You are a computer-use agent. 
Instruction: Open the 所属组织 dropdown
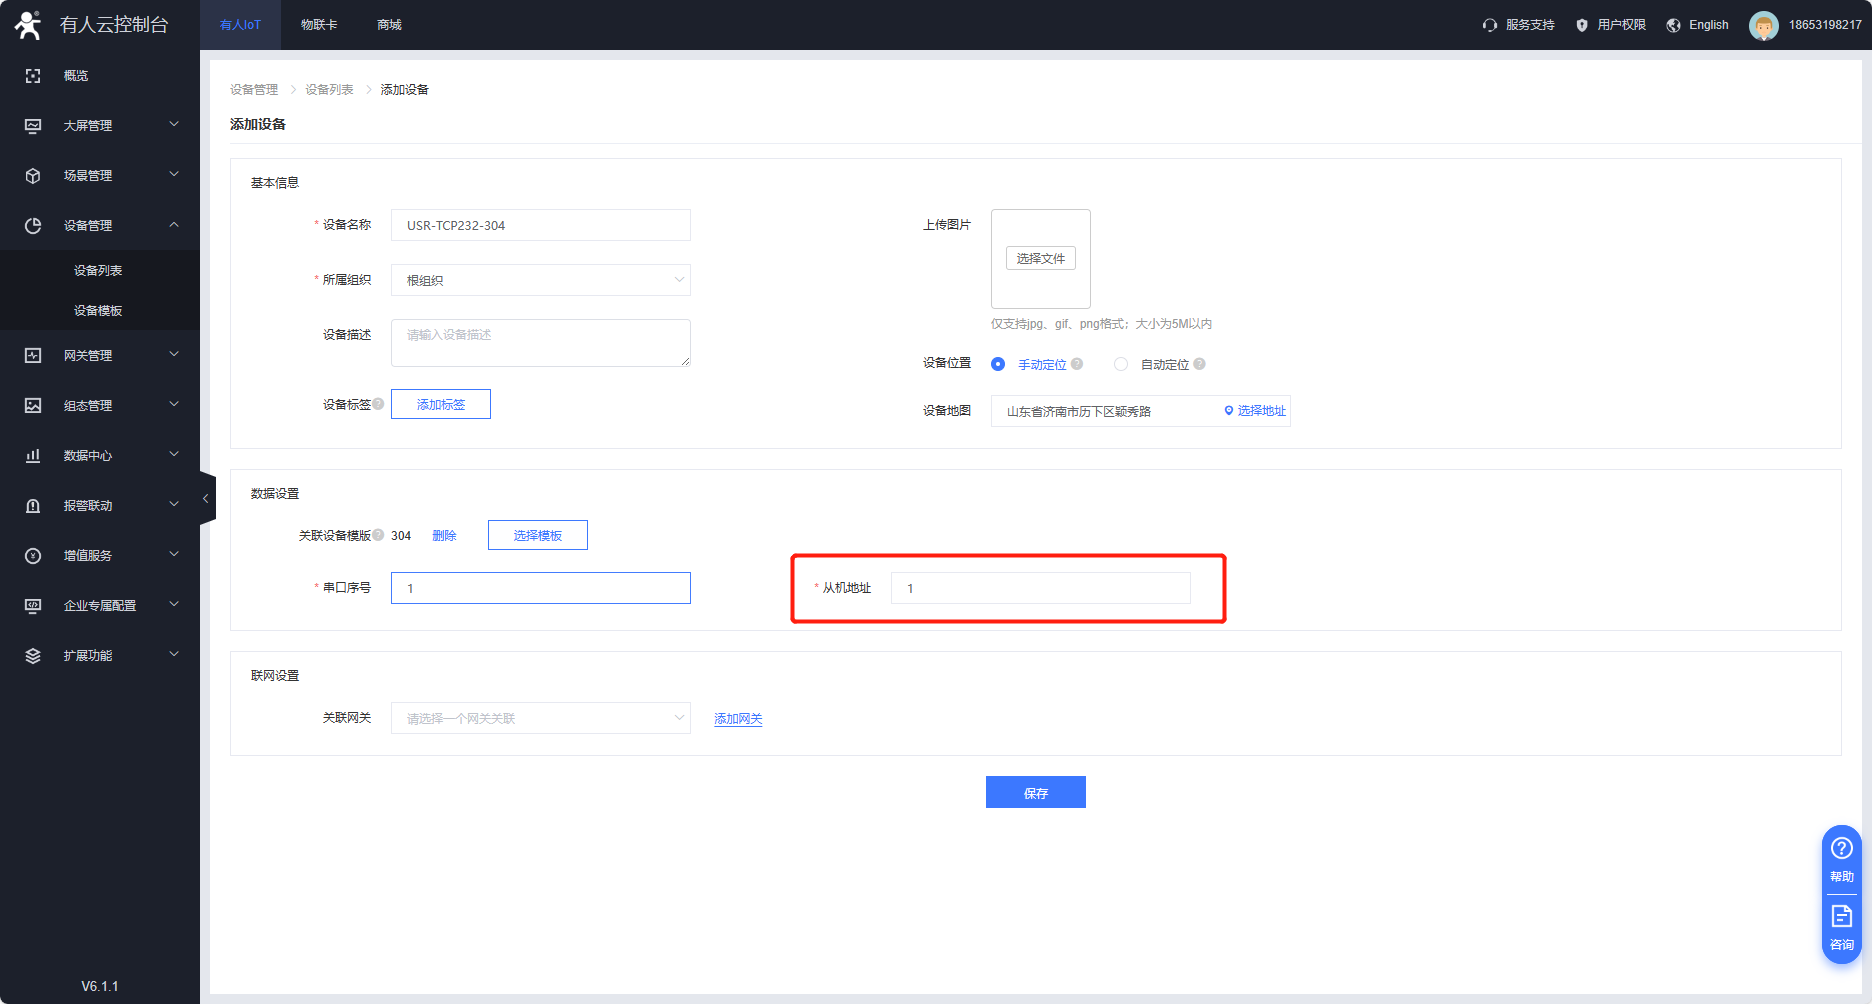540,280
